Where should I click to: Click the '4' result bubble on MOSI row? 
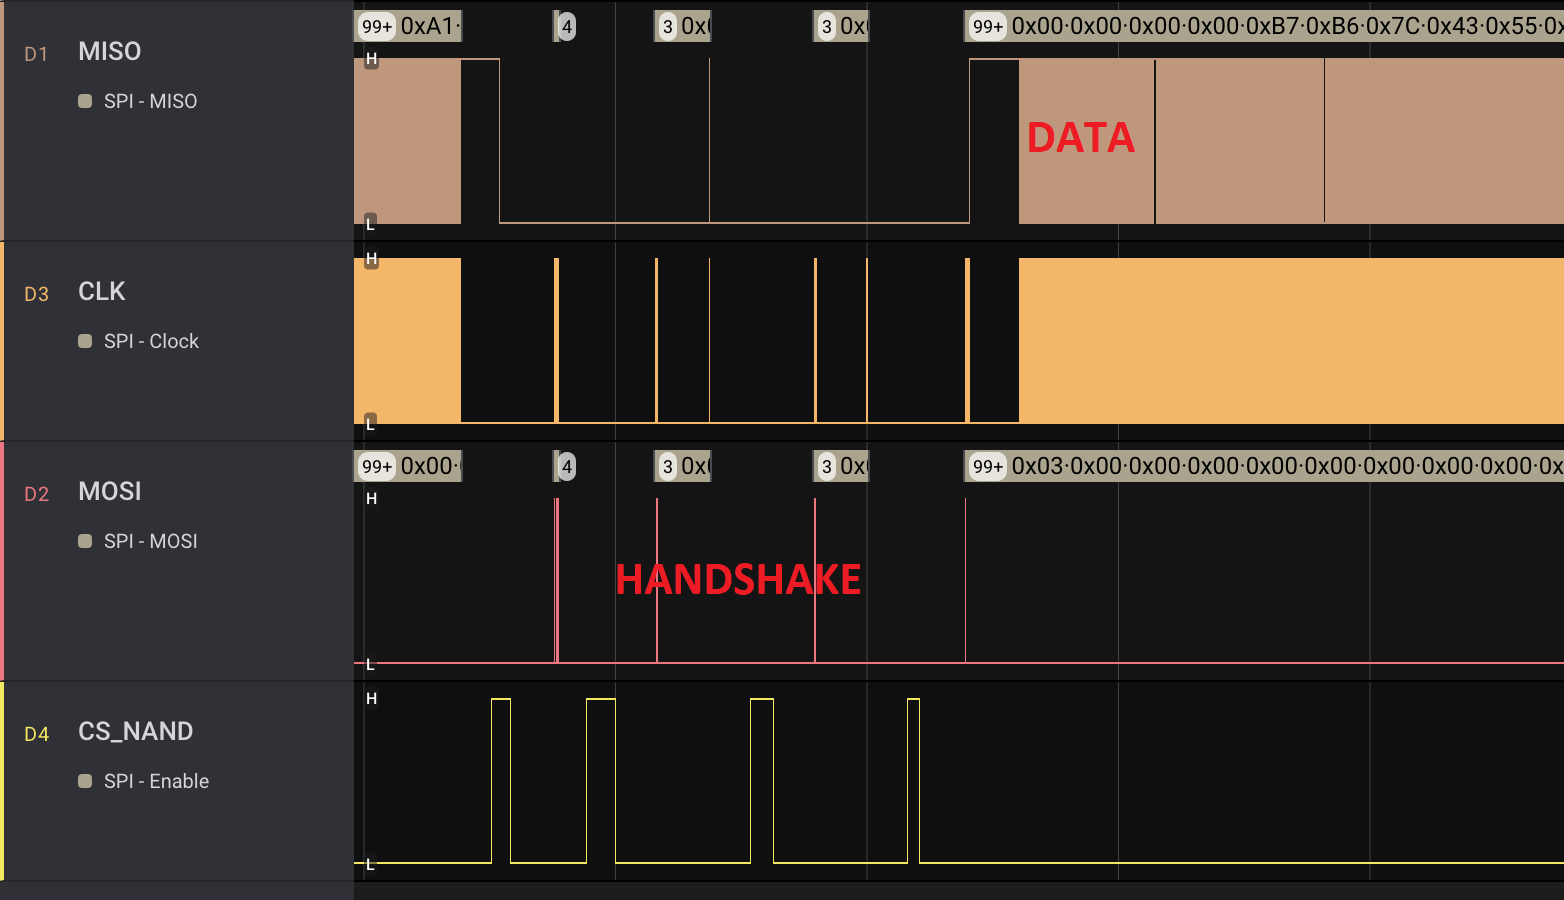(566, 466)
